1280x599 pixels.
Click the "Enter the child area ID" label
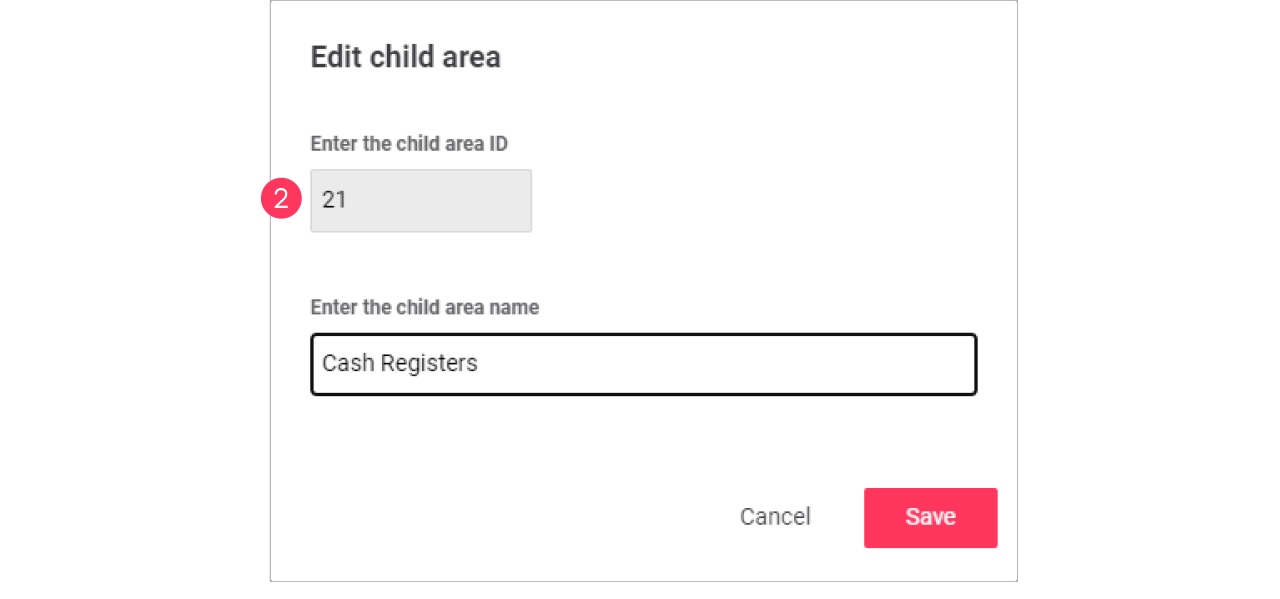409,144
